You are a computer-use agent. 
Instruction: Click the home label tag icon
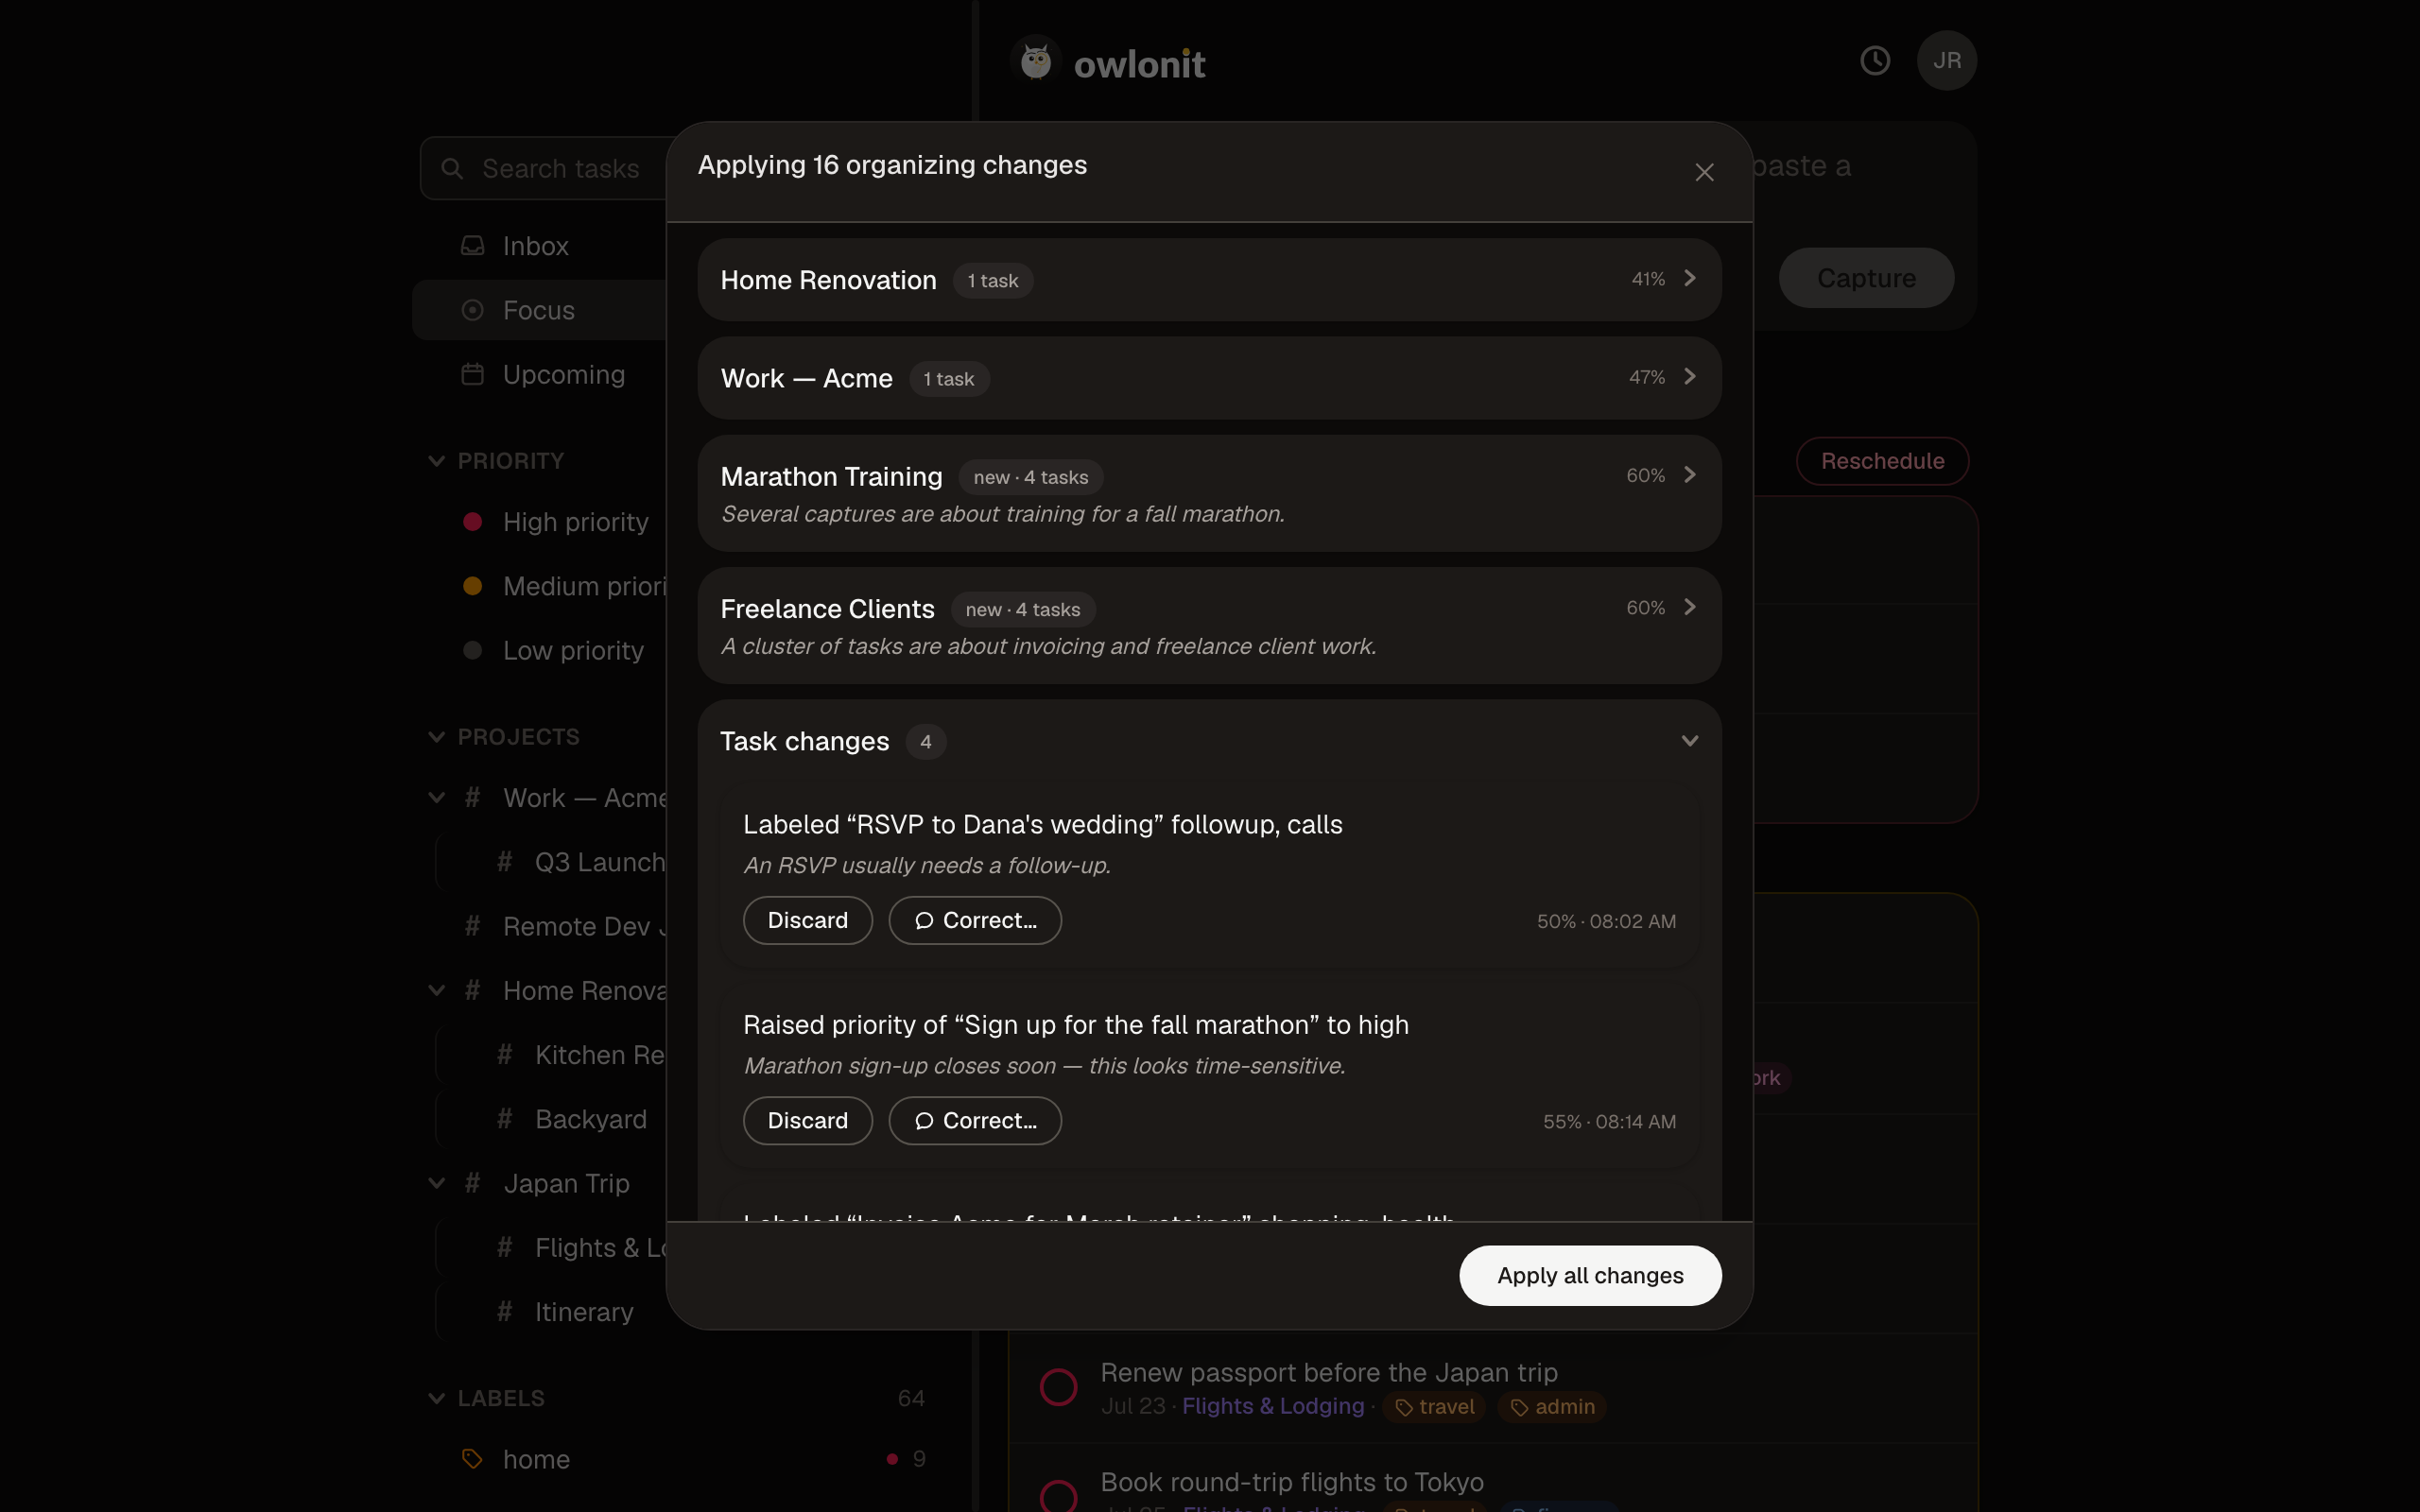[473, 1459]
